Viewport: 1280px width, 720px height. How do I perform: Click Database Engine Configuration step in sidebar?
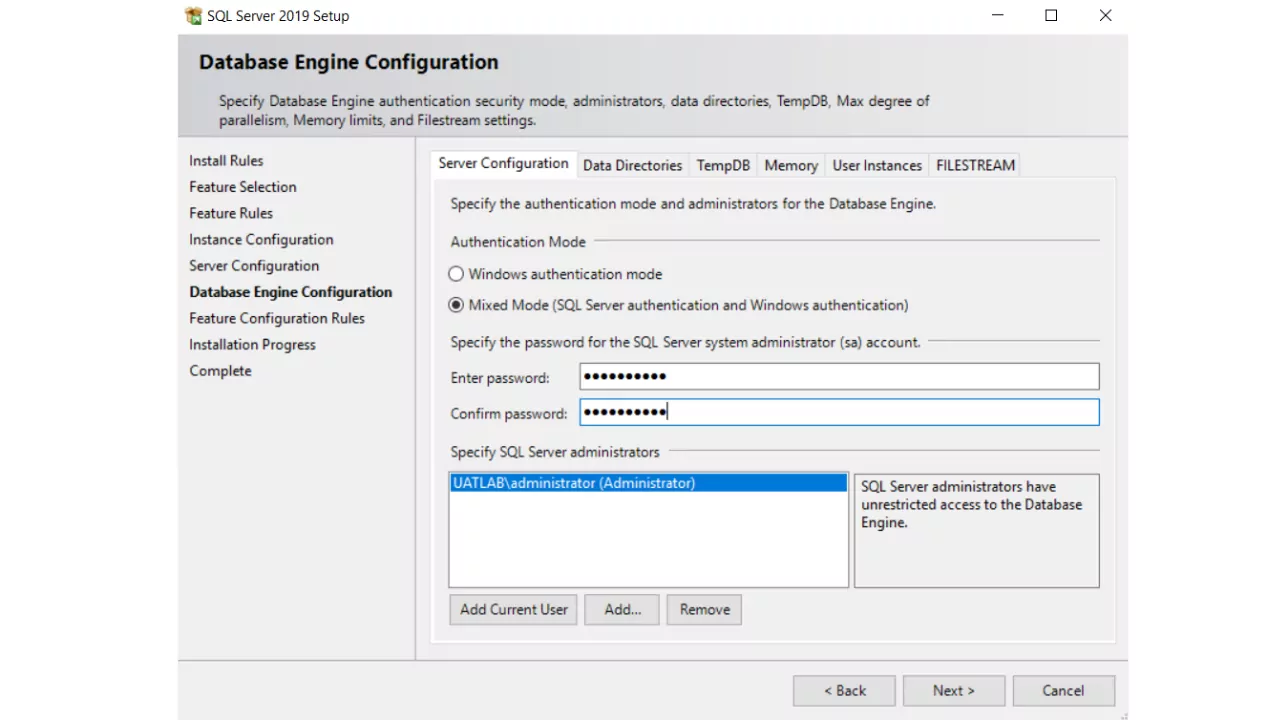pyautogui.click(x=291, y=292)
